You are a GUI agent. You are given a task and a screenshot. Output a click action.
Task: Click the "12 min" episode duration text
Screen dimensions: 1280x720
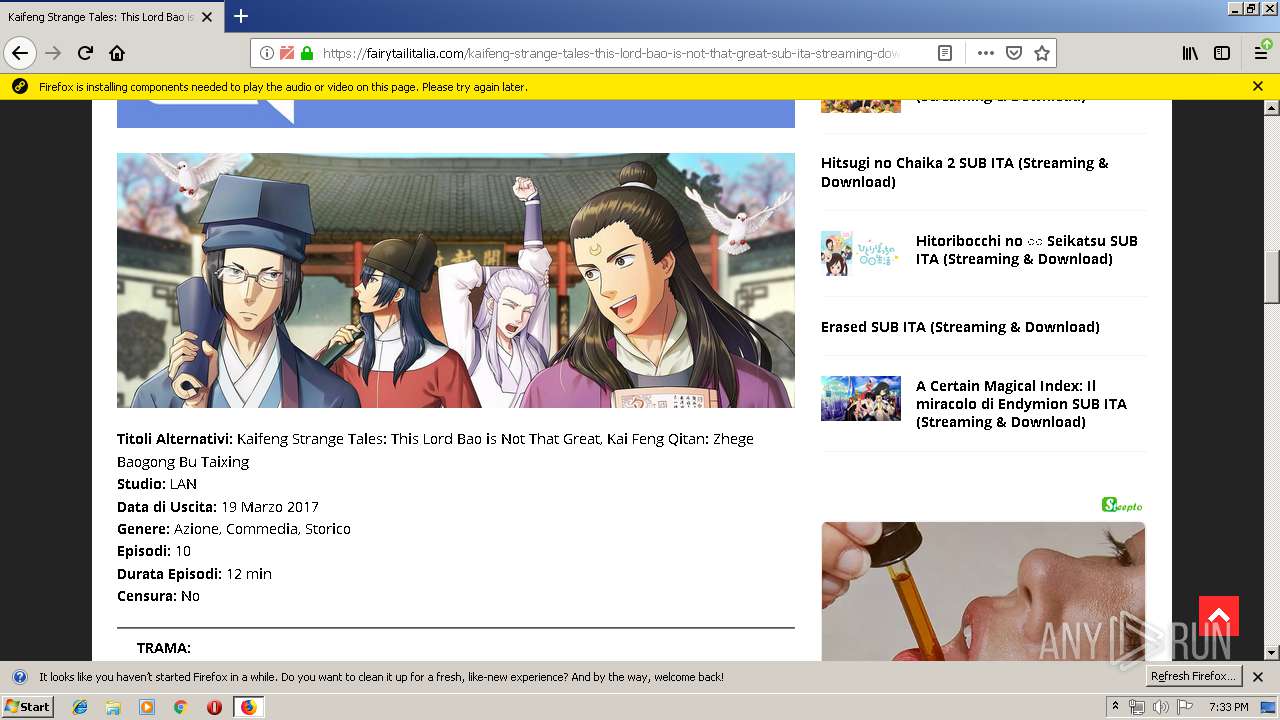249,574
